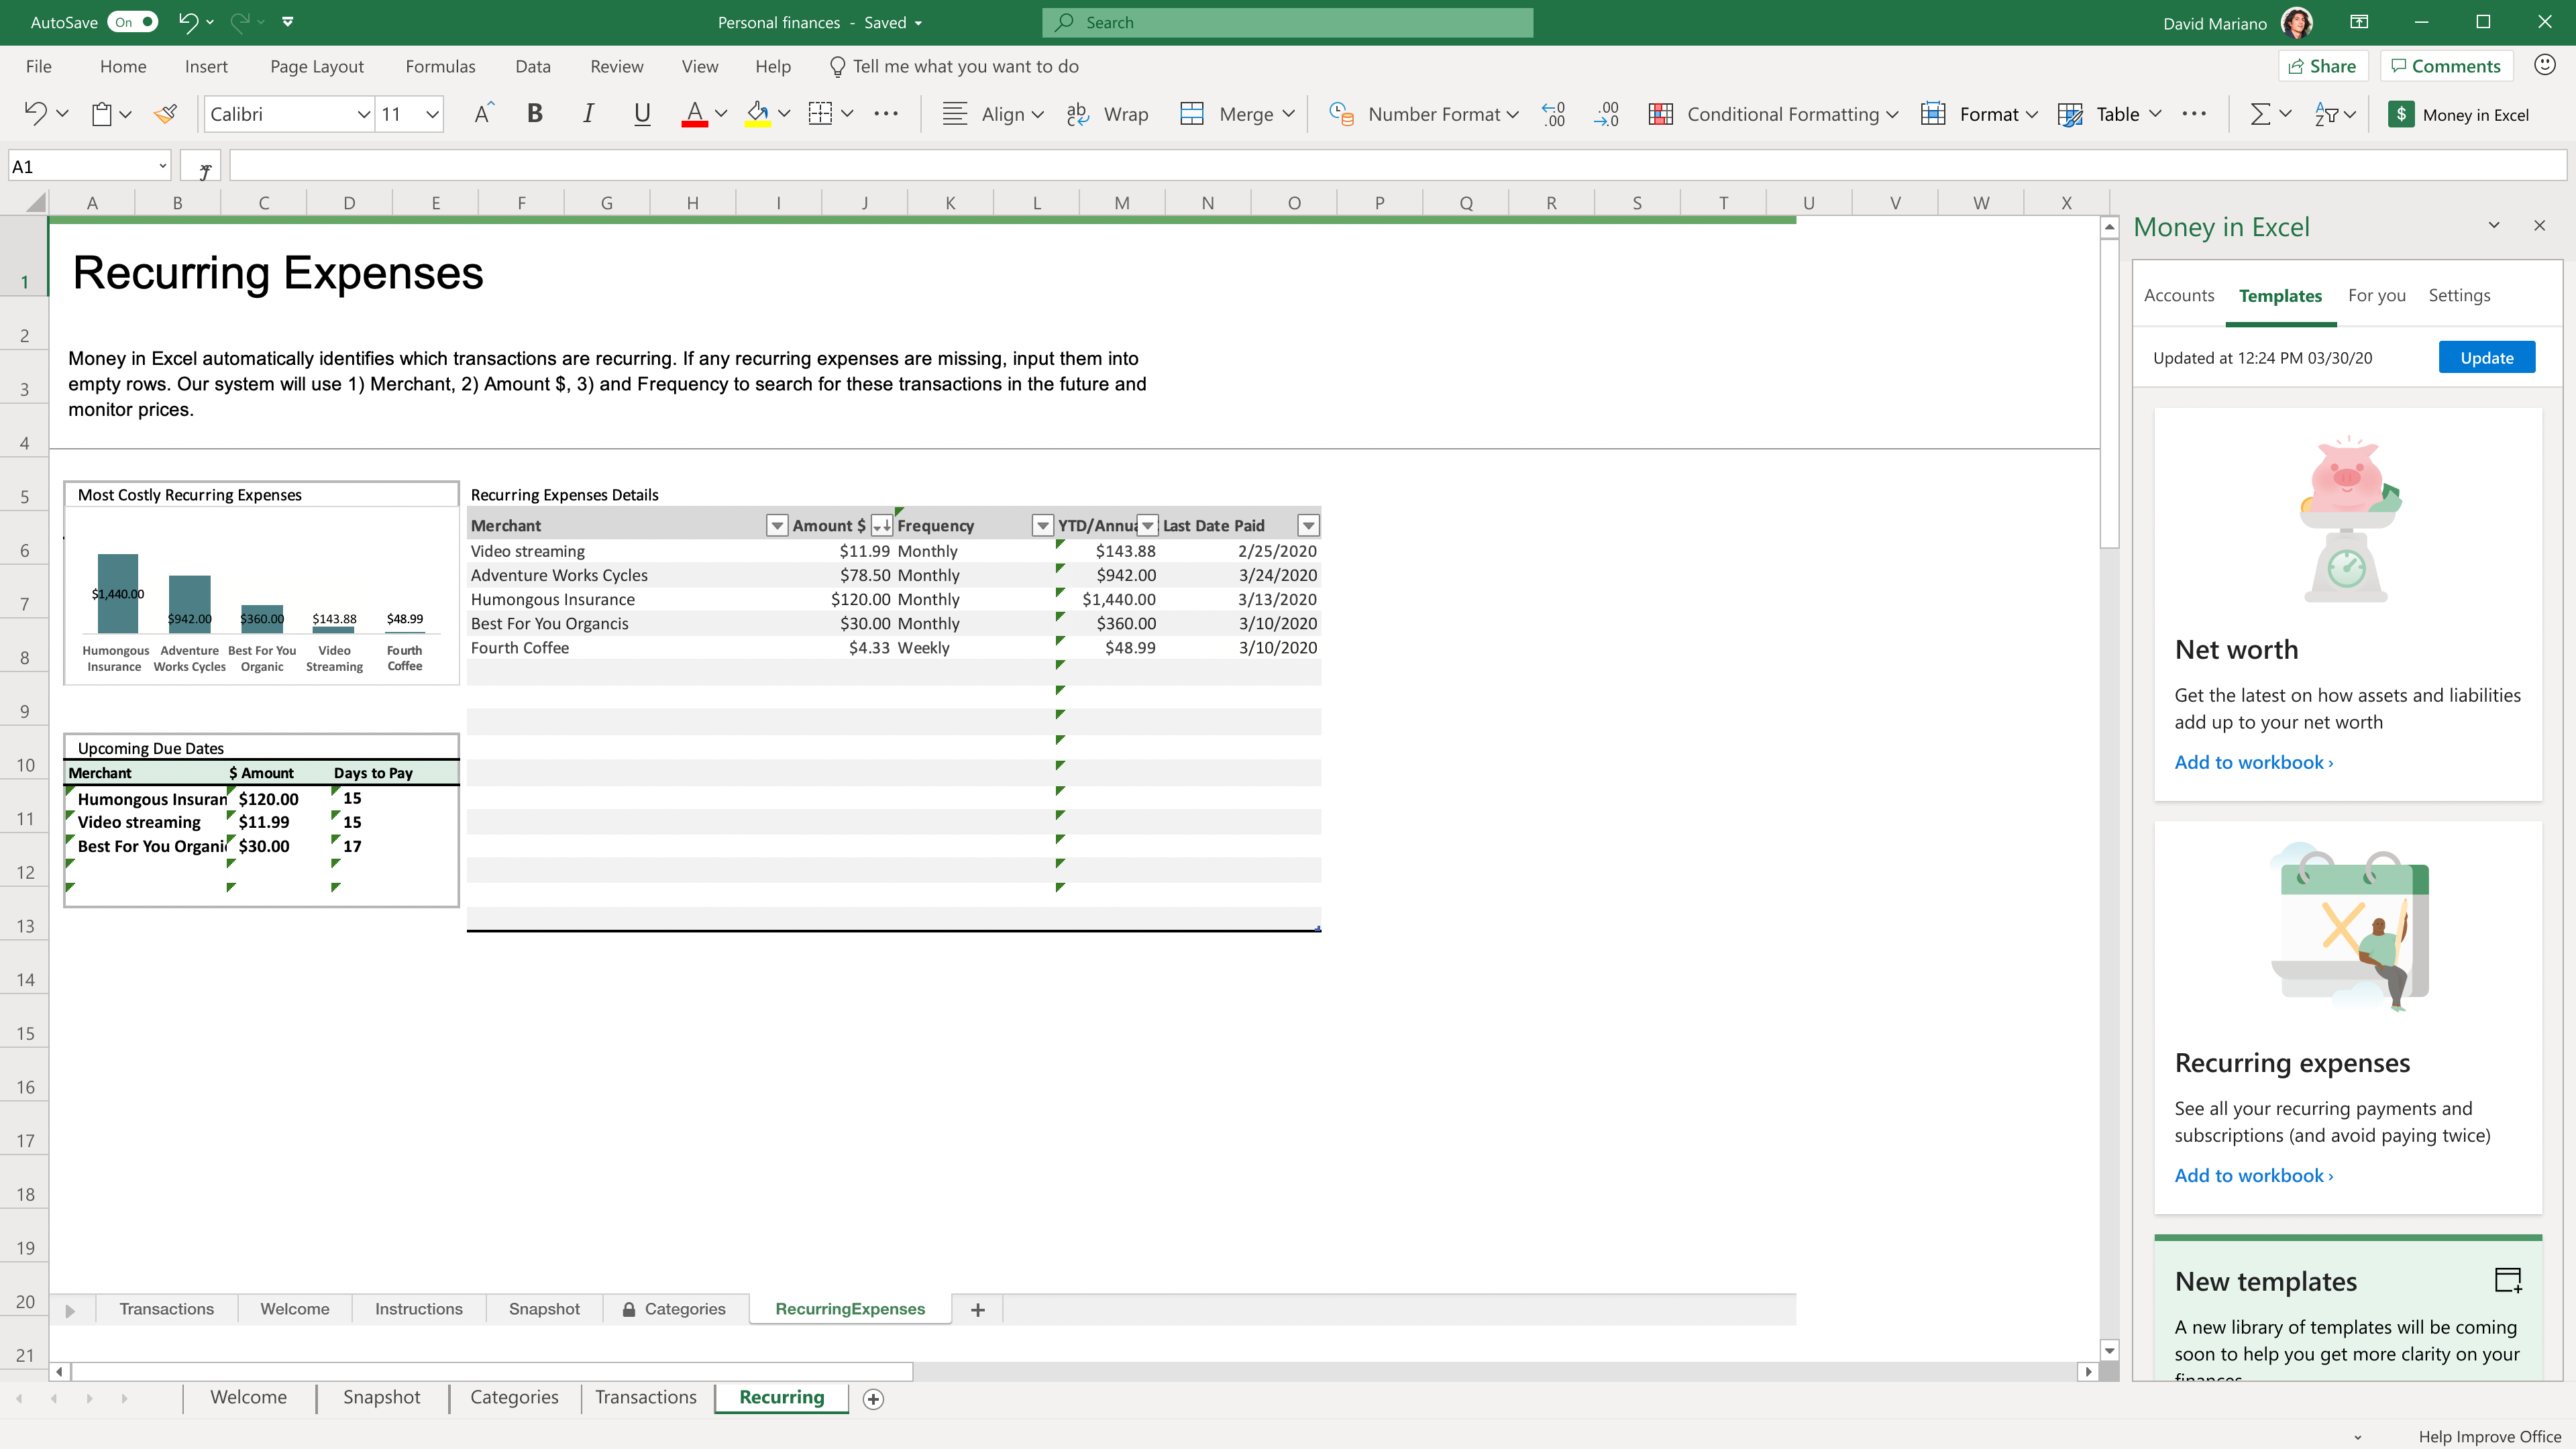This screenshot has width=2576, height=1449.
Task: Click the Share button
Action: 2323,66
